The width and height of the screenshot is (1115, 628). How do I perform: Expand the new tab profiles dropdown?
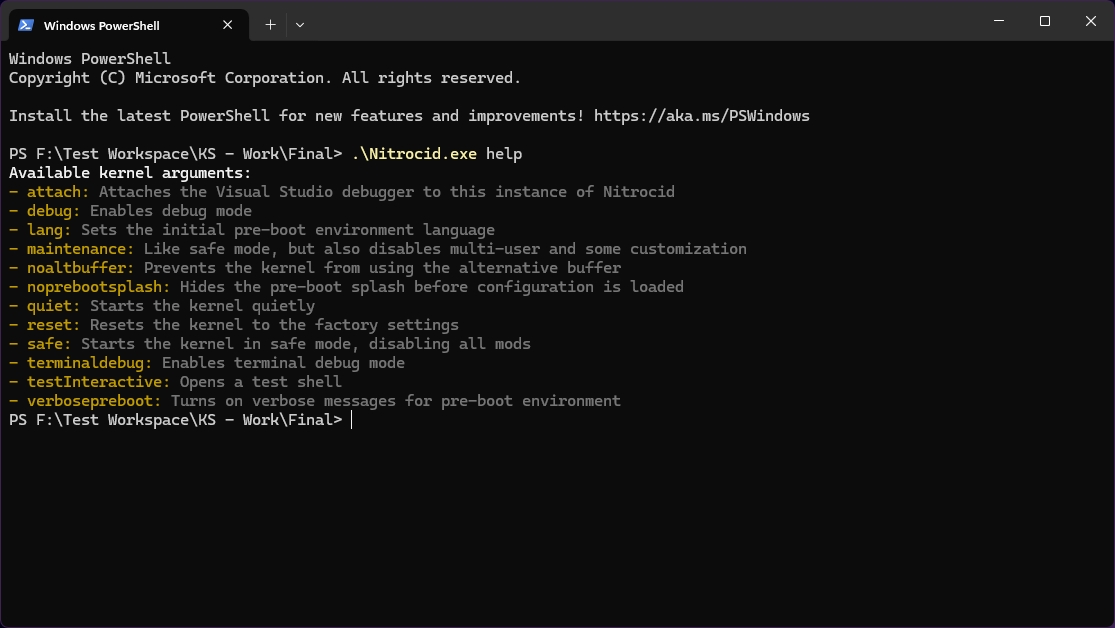[300, 24]
